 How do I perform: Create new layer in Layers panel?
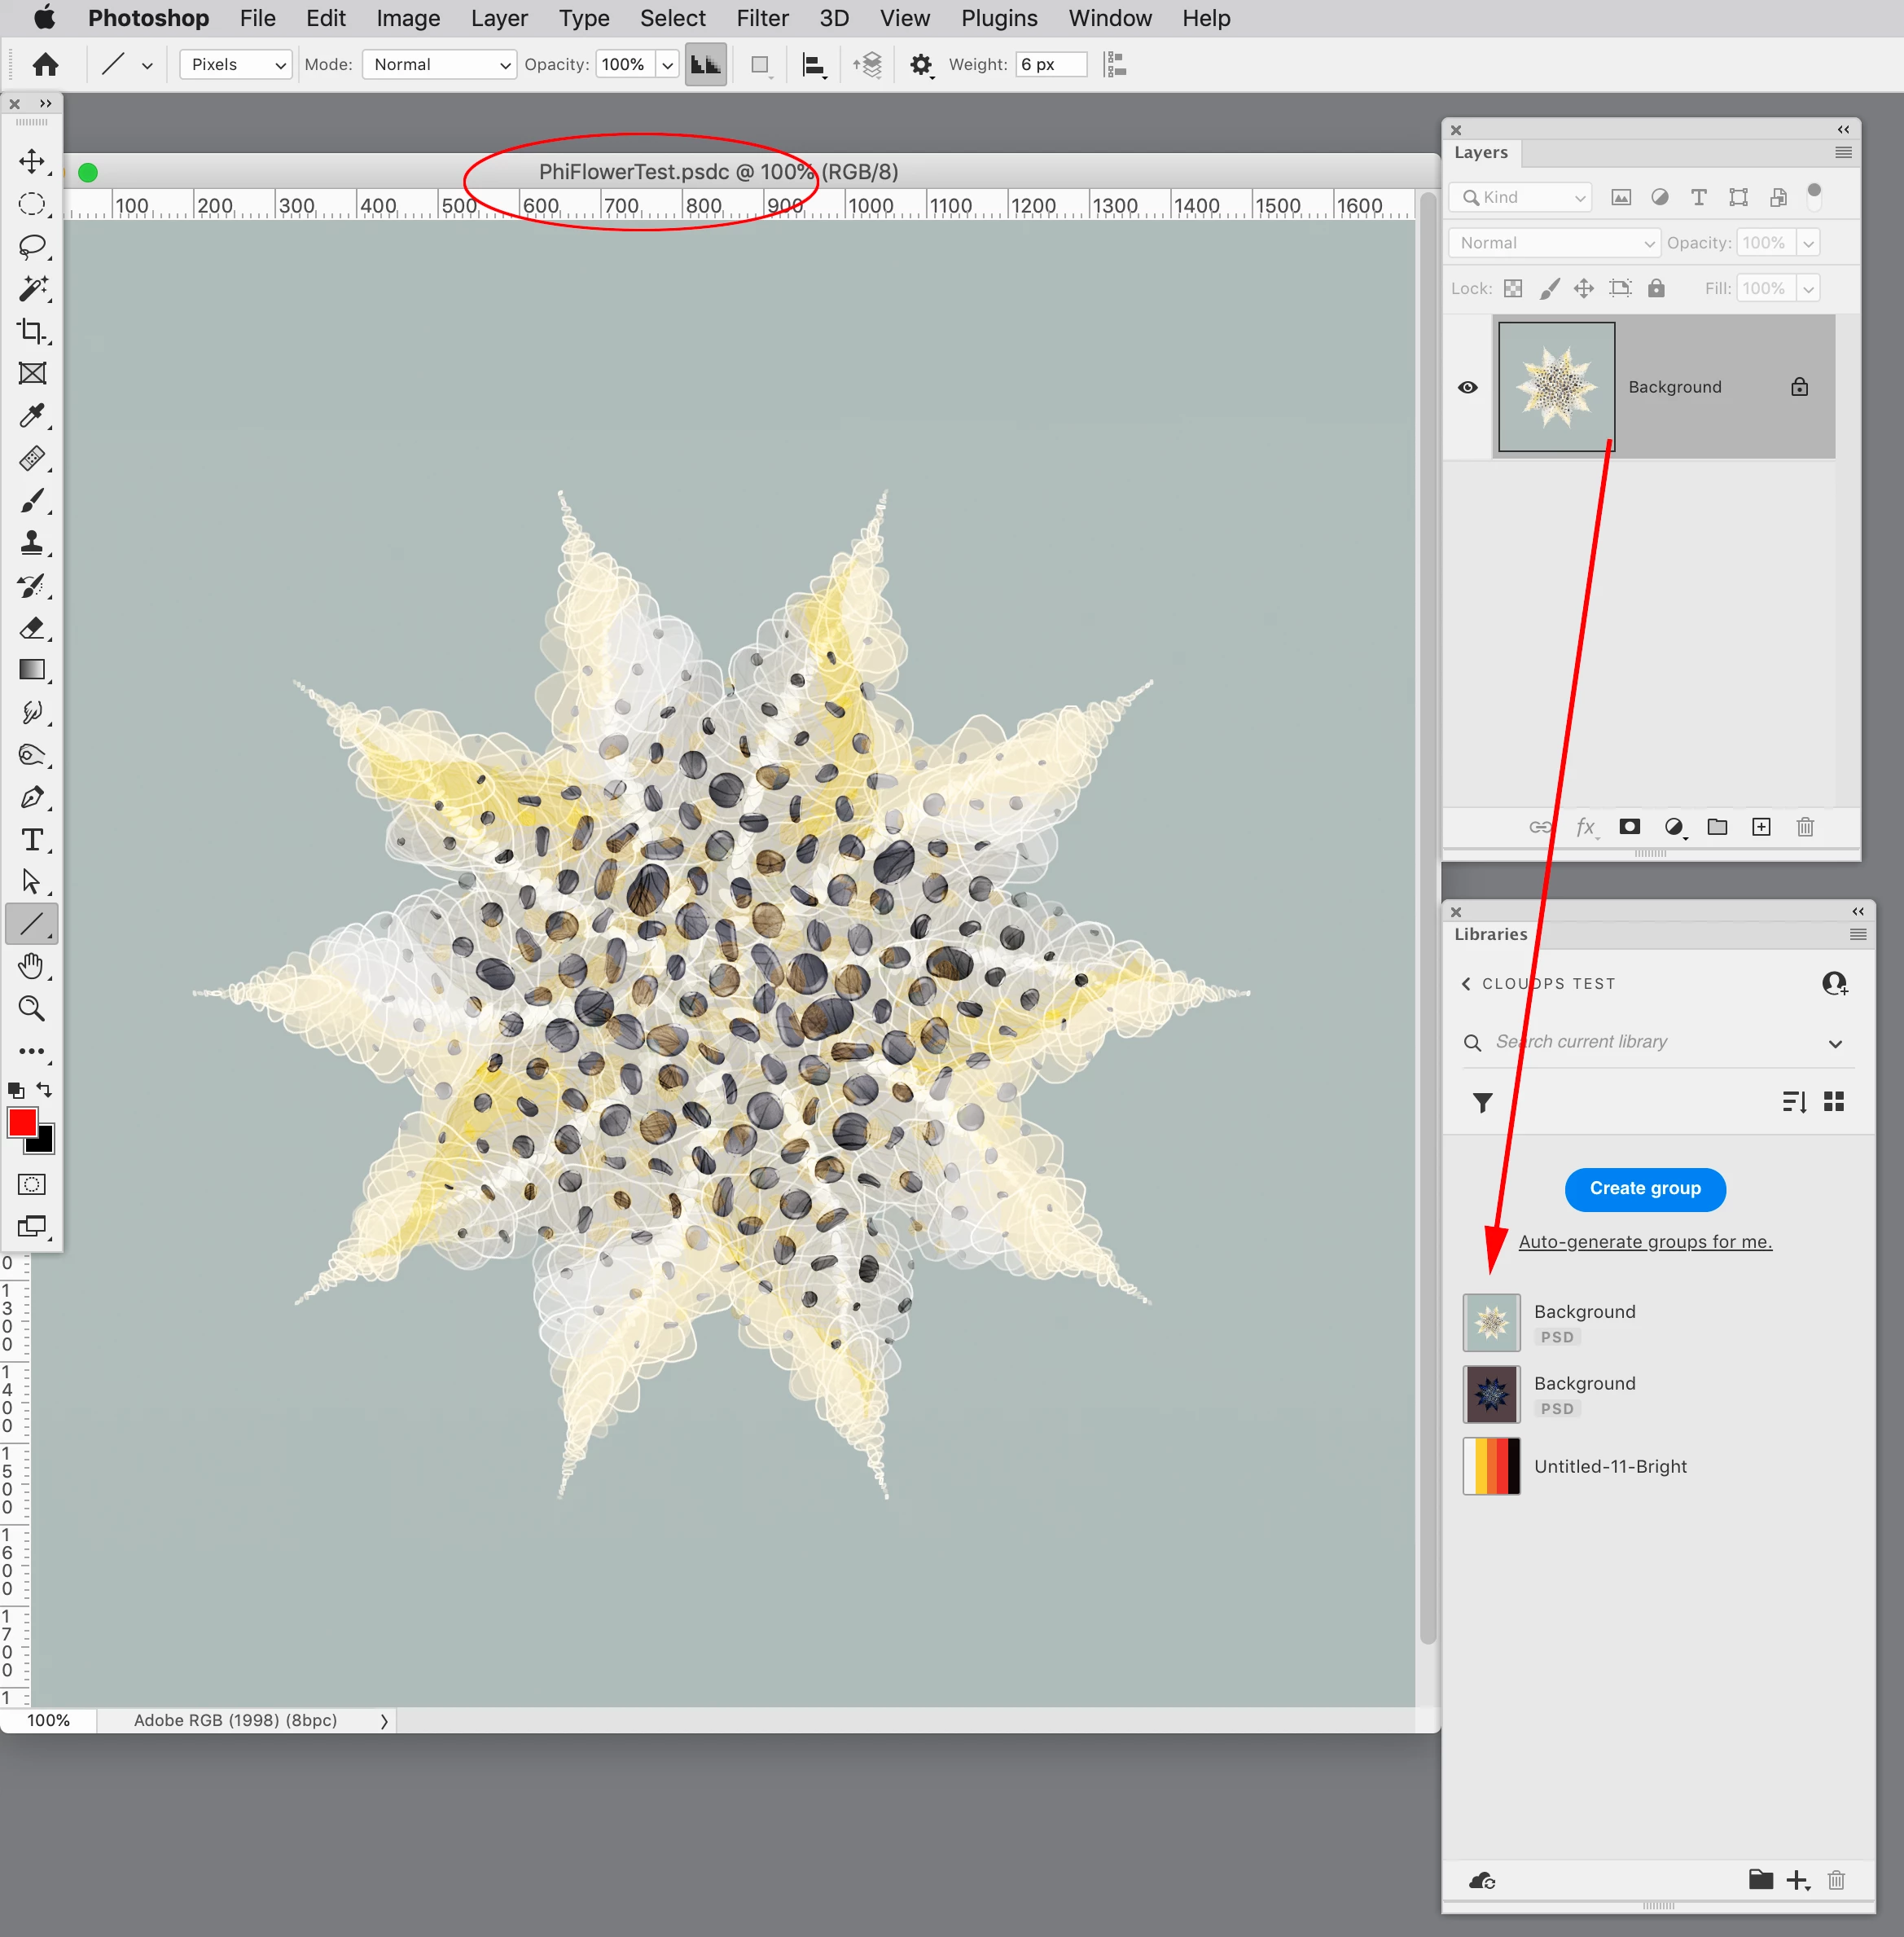[x=1761, y=827]
